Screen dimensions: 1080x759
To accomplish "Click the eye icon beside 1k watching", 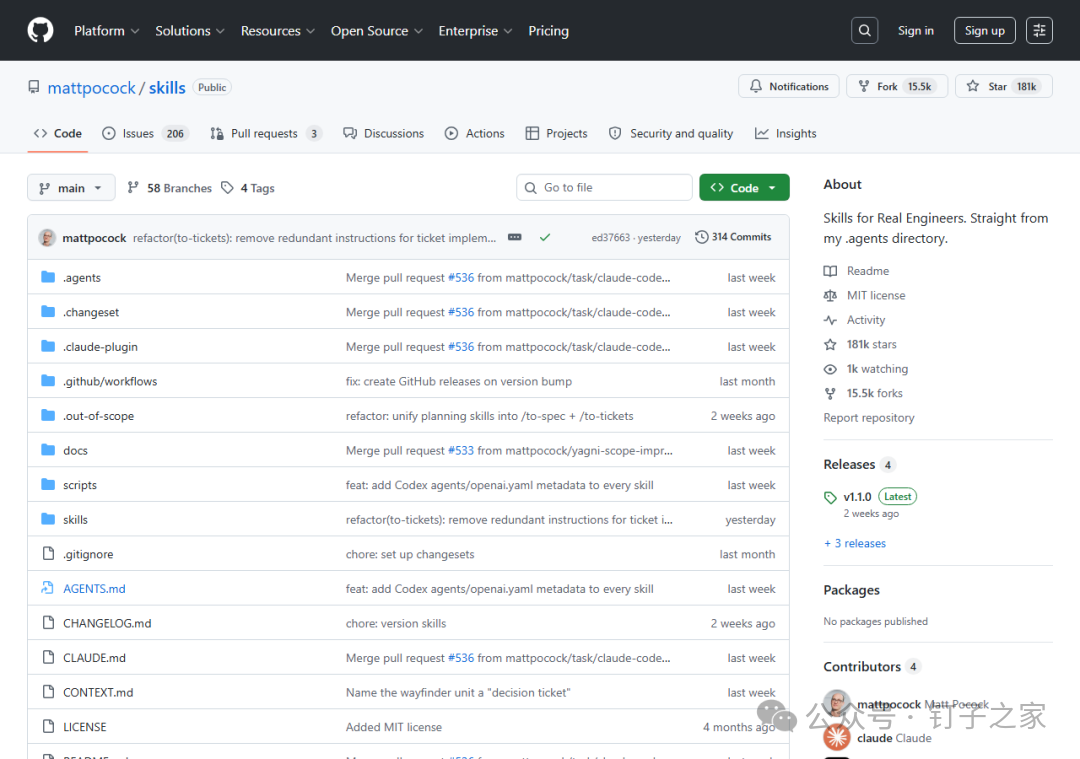I will click(830, 369).
